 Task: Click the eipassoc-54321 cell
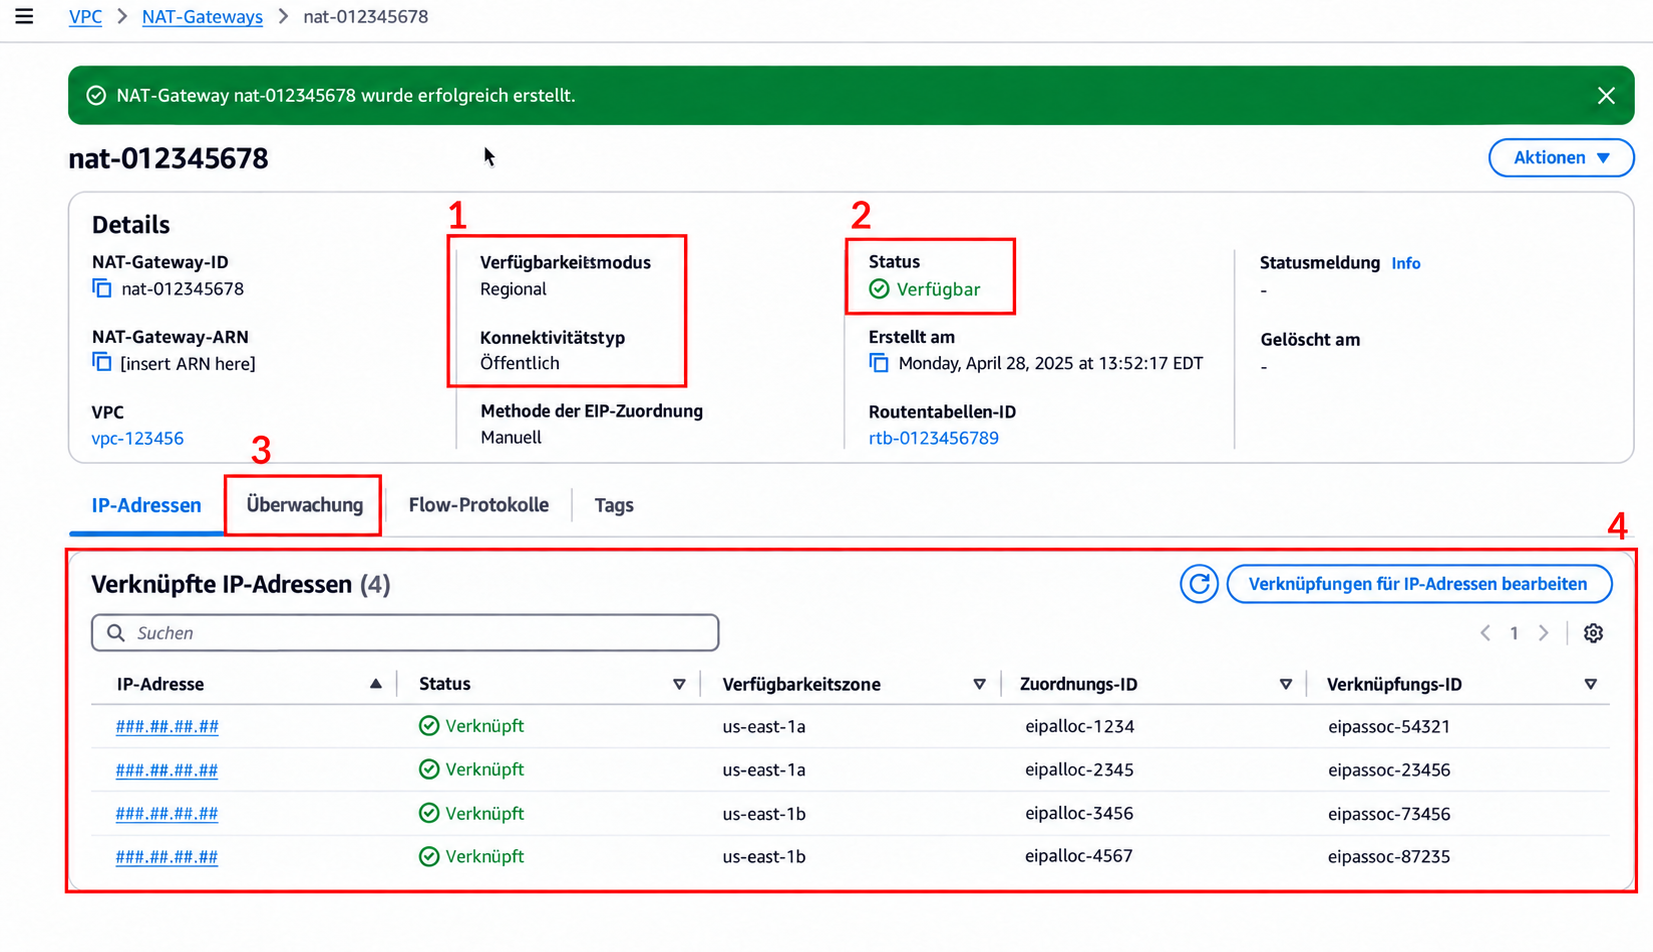click(x=1389, y=726)
